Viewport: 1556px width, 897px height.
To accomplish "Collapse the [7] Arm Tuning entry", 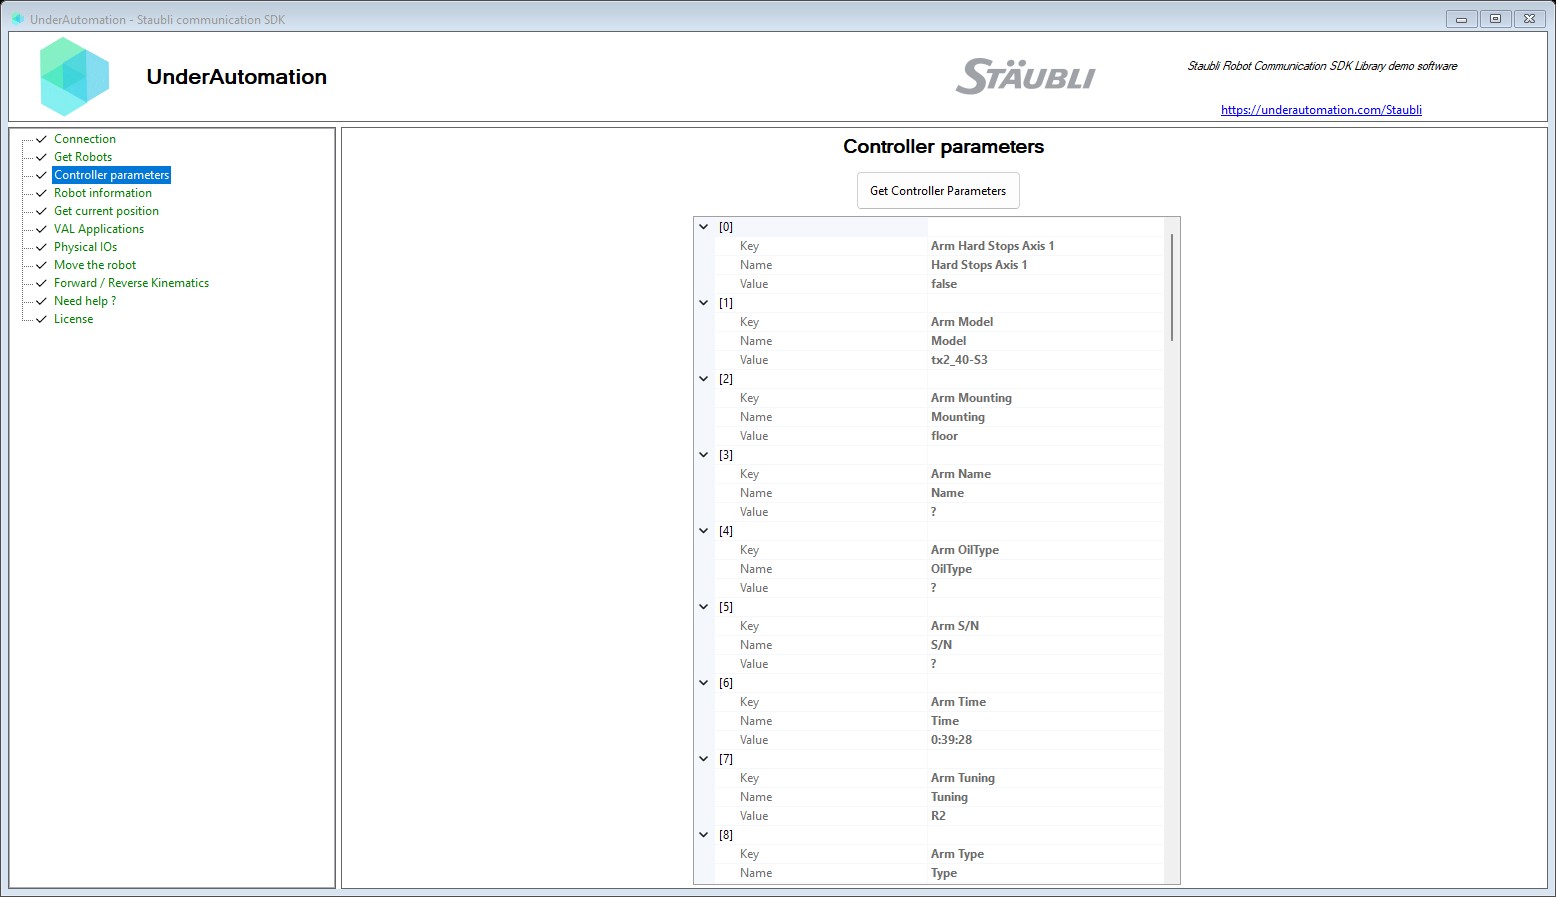I will tap(703, 758).
